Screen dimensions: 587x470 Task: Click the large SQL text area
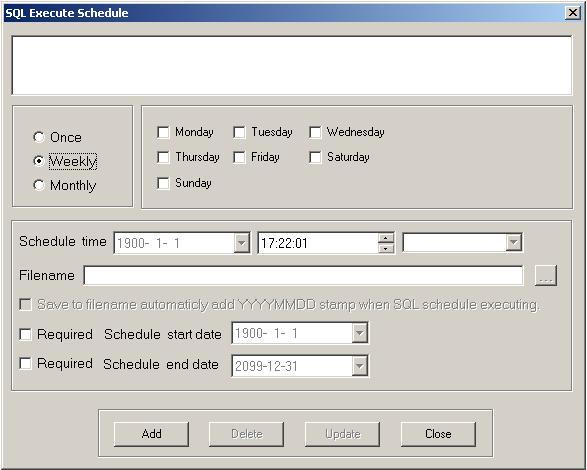click(292, 66)
